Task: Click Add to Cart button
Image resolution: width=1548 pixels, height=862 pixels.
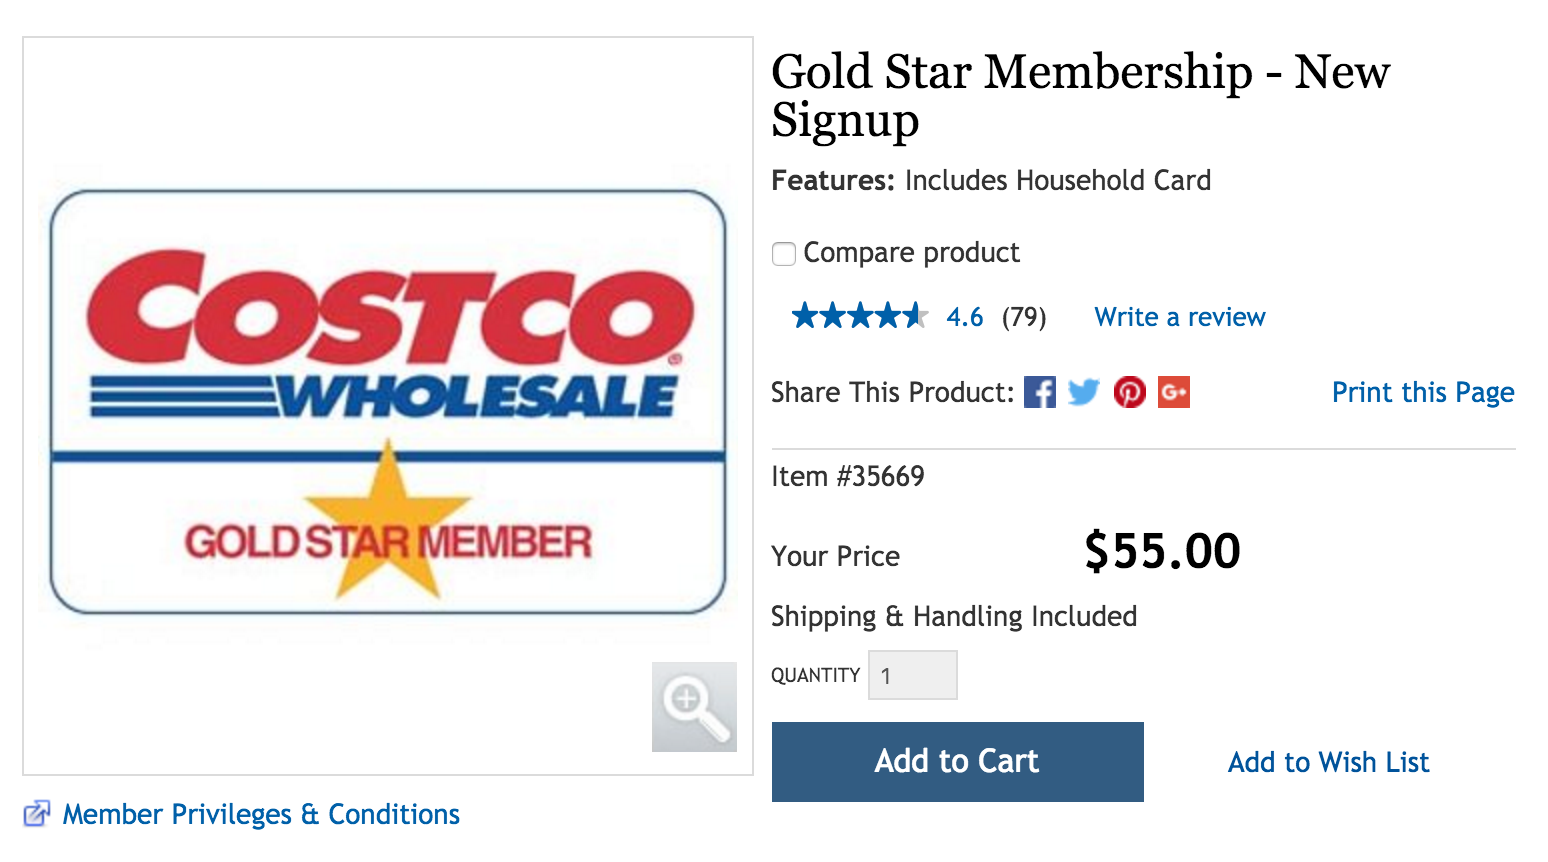Action: (958, 762)
